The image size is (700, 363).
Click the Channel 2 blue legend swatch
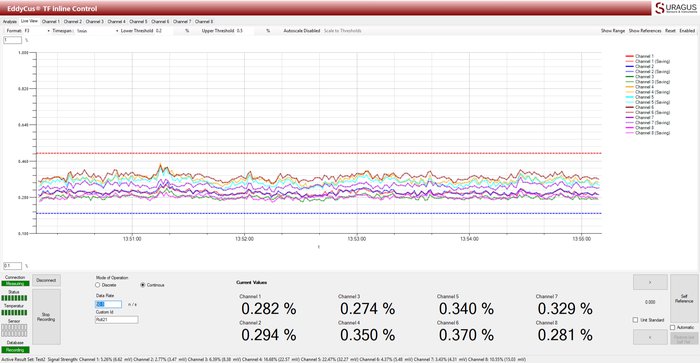pyautogui.click(x=629, y=67)
